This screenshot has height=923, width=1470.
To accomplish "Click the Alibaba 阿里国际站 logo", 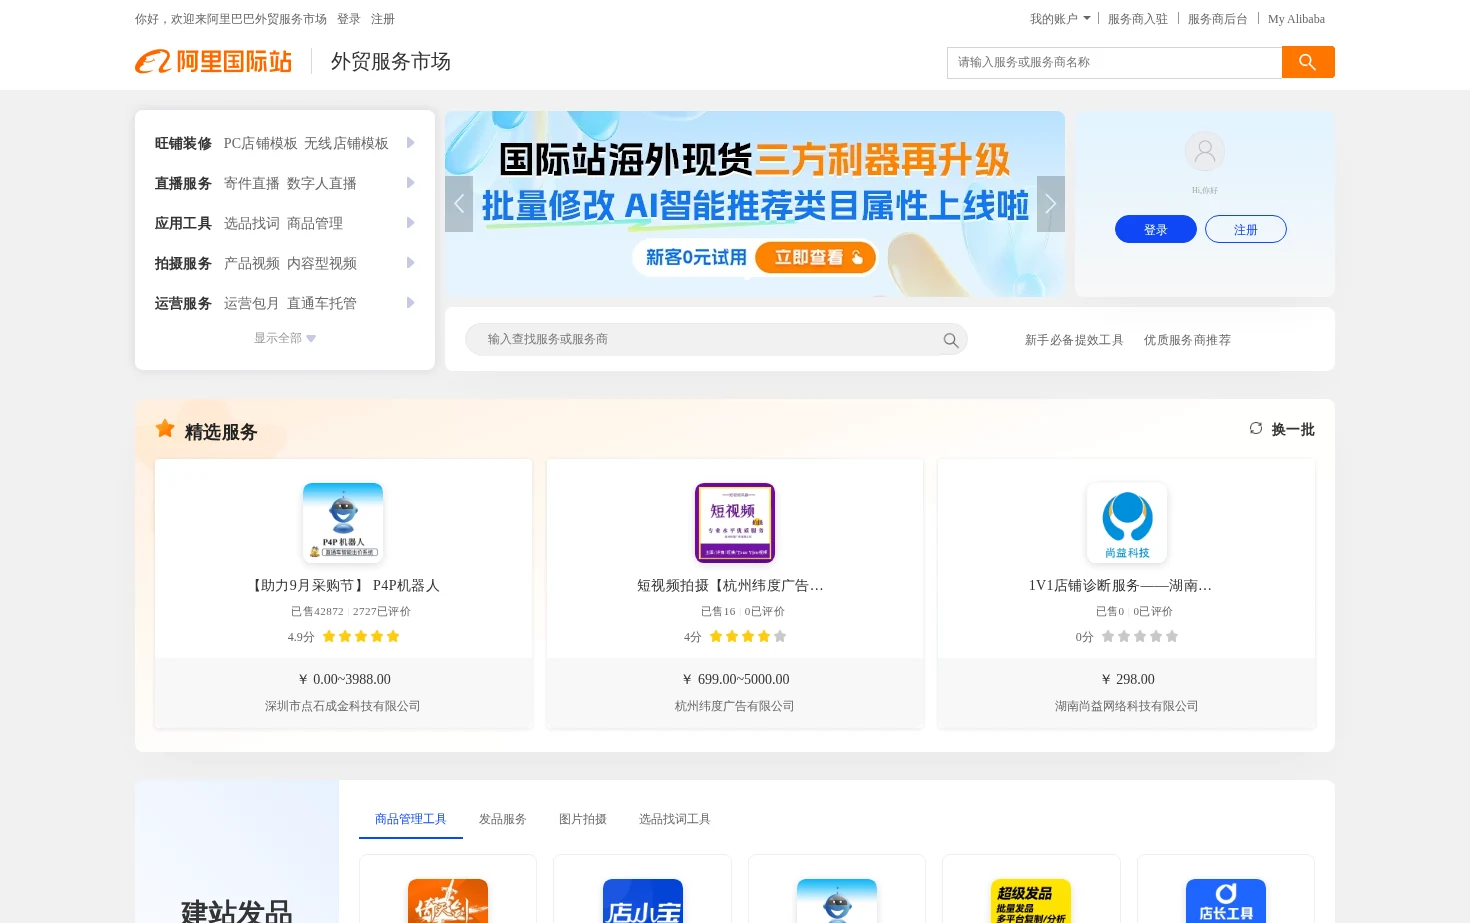I will pos(213,62).
